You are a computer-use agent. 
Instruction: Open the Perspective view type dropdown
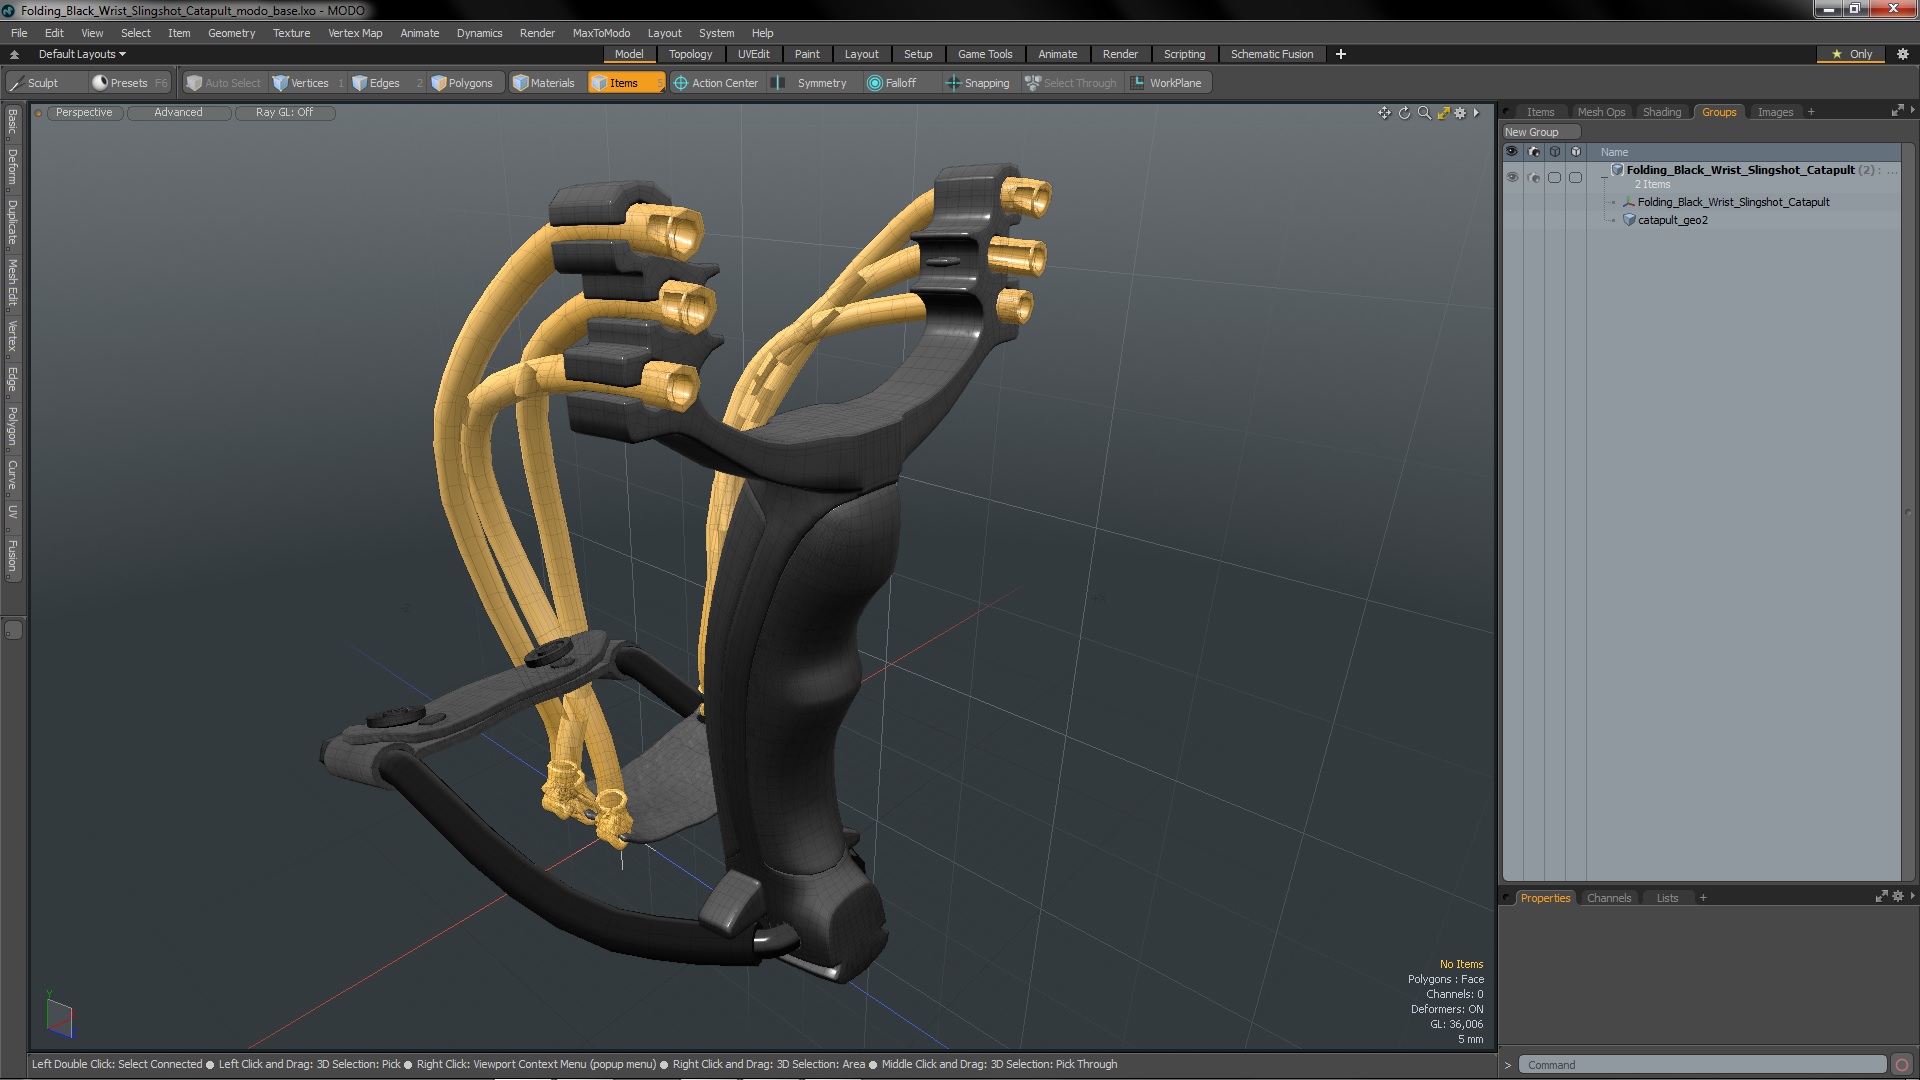[x=84, y=112]
